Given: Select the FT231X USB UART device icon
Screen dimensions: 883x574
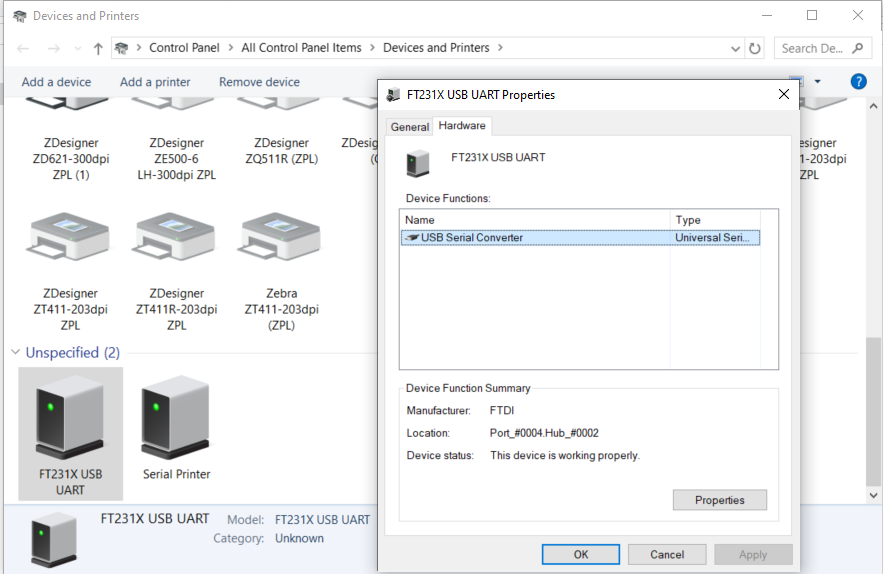Looking at the screenshot, I should 70,418.
